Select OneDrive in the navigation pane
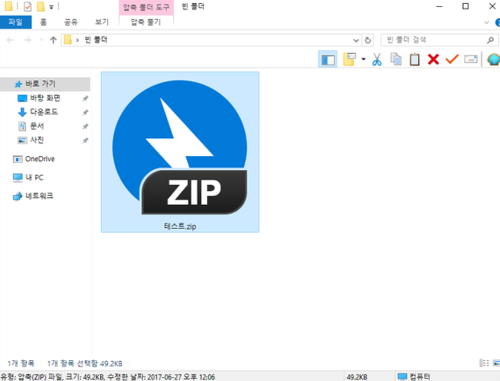Image resolution: width=500 pixels, height=381 pixels. tap(40, 159)
